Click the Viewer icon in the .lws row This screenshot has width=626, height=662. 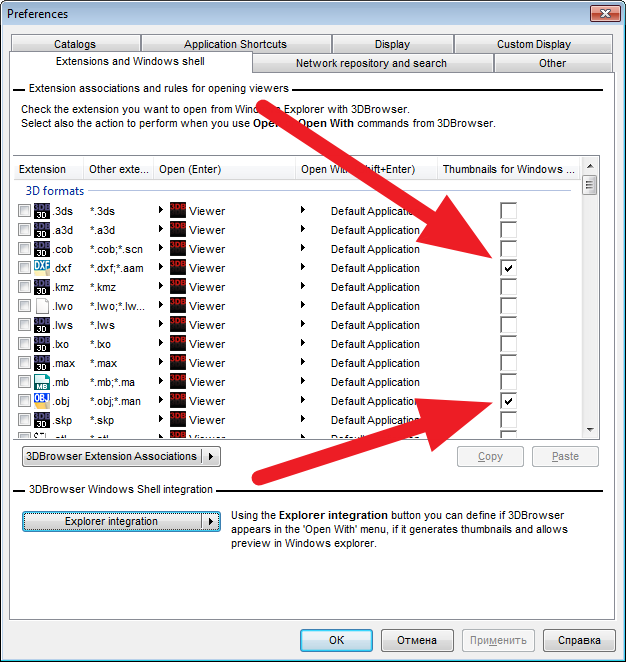point(178,324)
